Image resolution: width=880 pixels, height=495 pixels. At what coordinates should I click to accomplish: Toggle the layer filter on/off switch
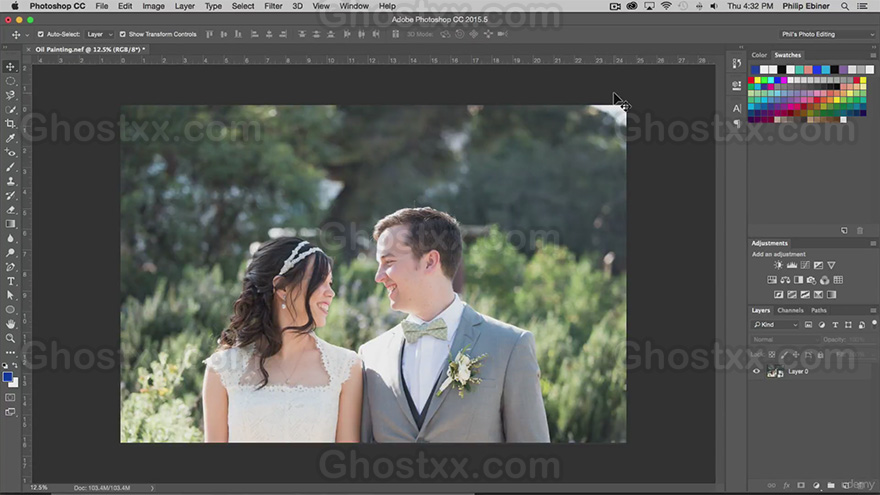874,324
